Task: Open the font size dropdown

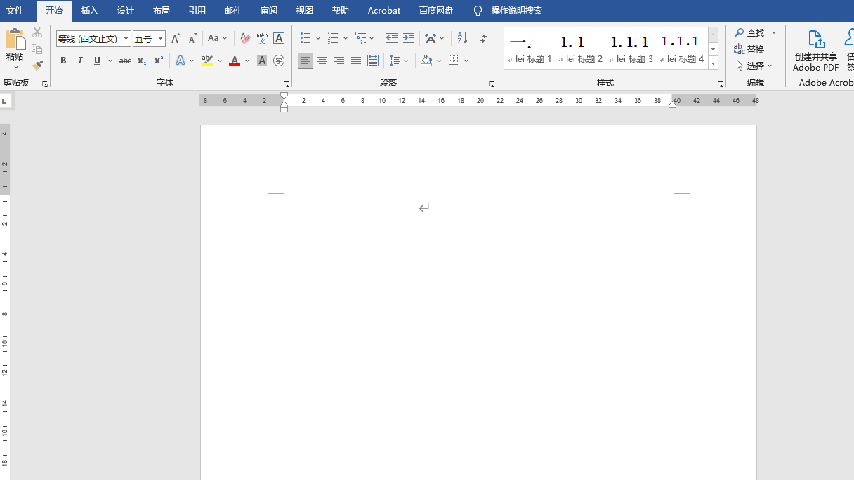Action: (160, 39)
